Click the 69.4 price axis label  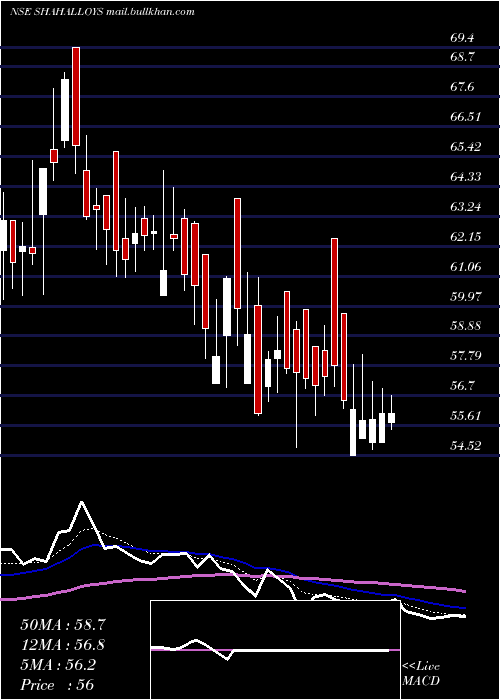pos(462,38)
